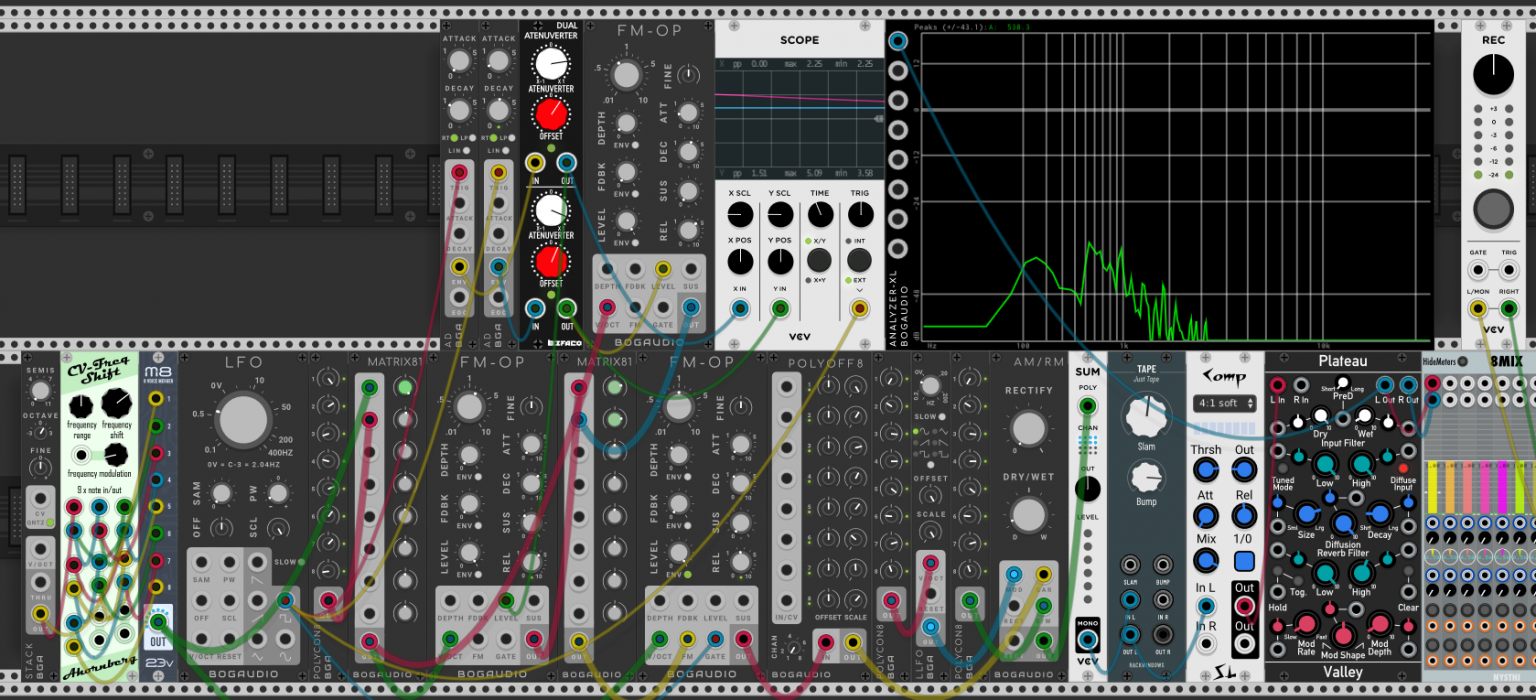Click input jack 1 on M8 merger
Viewport: 1536px width, 700px height.
click(155, 399)
